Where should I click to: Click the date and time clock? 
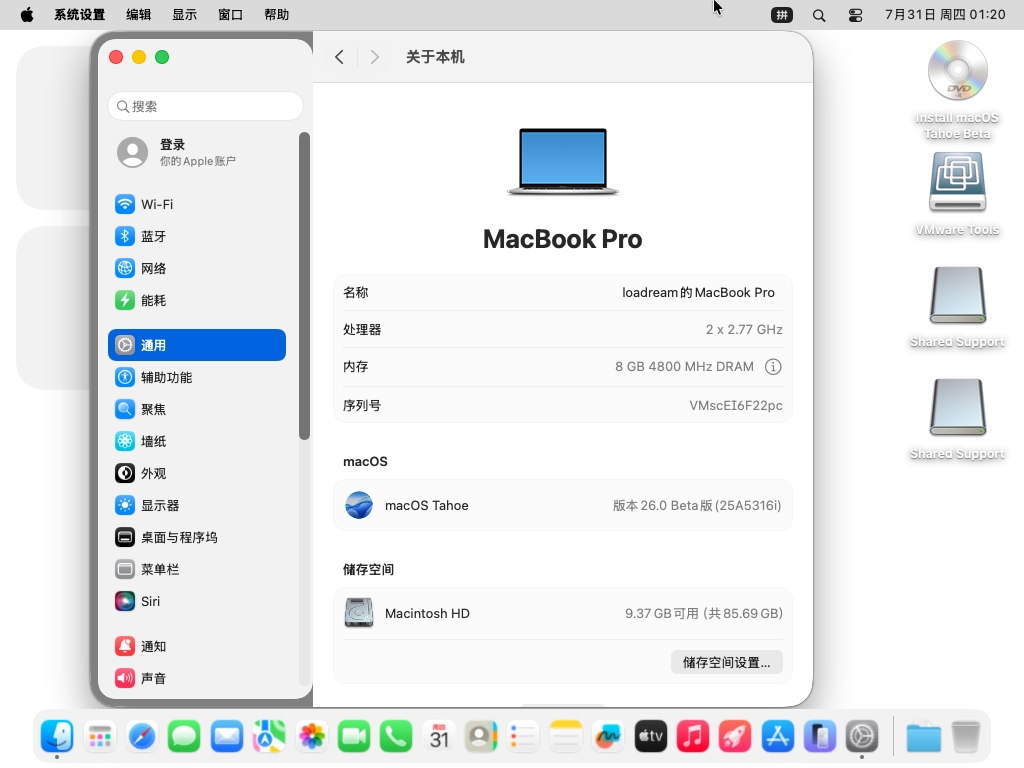coord(945,14)
